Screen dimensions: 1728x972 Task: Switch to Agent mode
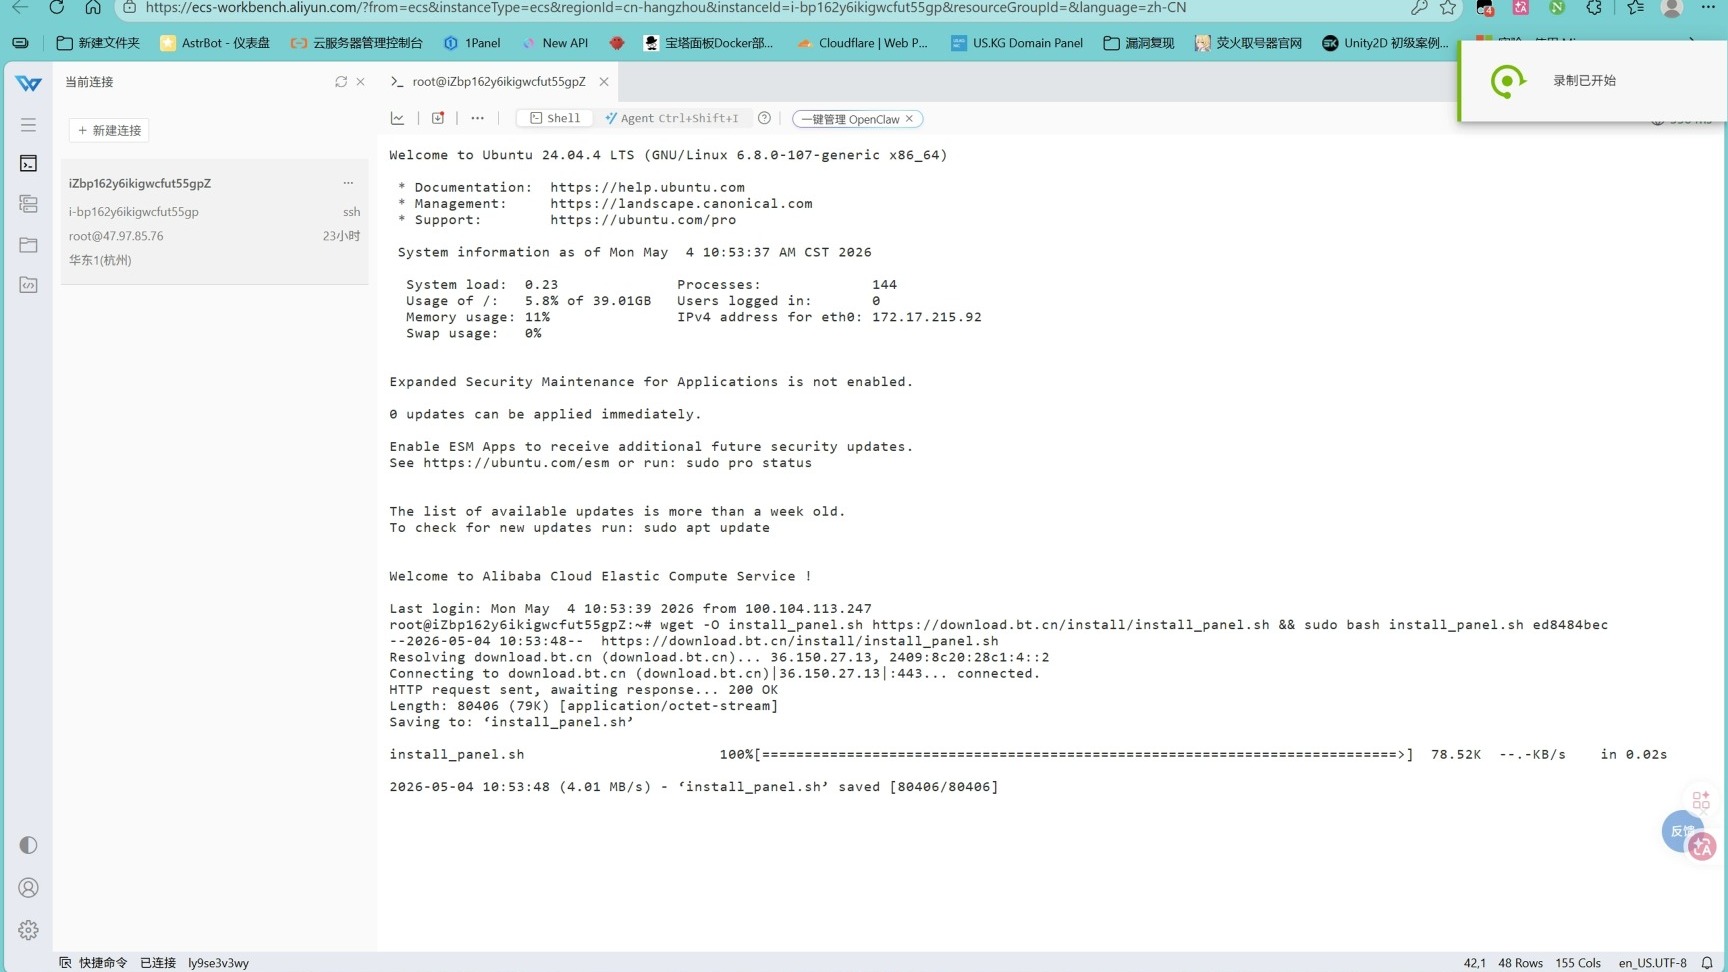[x=671, y=118]
